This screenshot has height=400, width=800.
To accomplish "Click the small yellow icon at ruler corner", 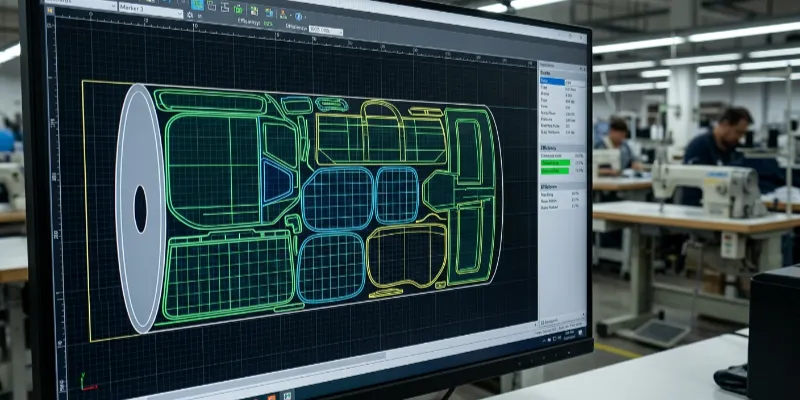I will point(50,10).
